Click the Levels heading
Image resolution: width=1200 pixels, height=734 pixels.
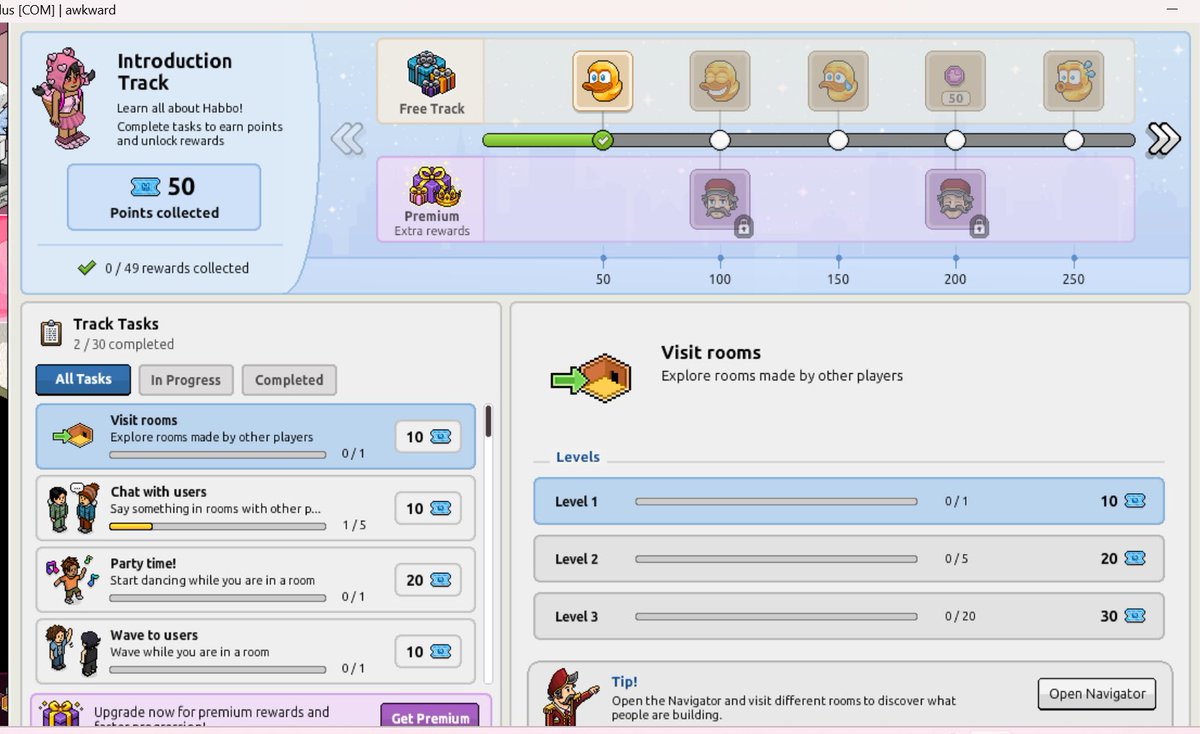click(x=578, y=457)
